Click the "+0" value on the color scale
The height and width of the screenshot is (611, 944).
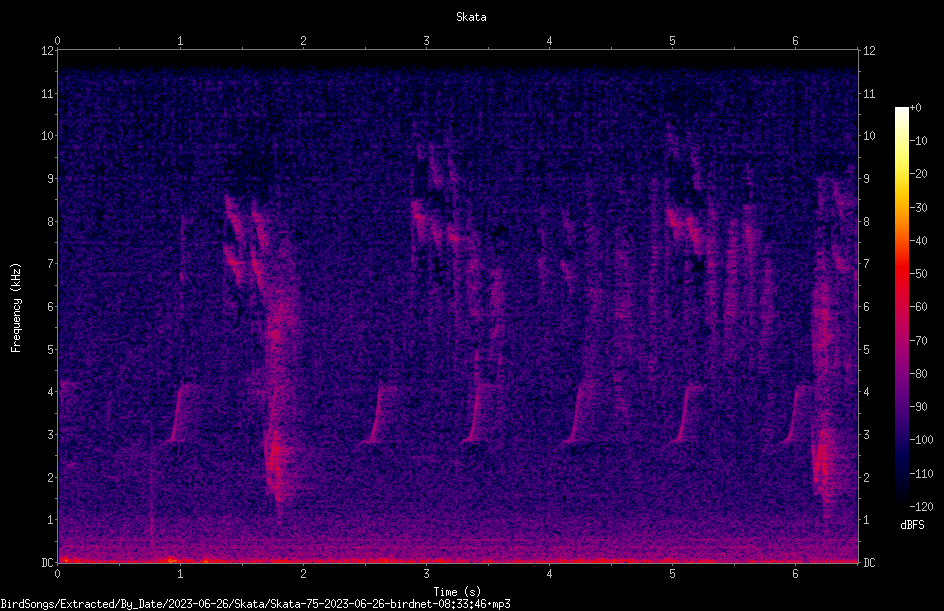pyautogui.click(x=915, y=108)
